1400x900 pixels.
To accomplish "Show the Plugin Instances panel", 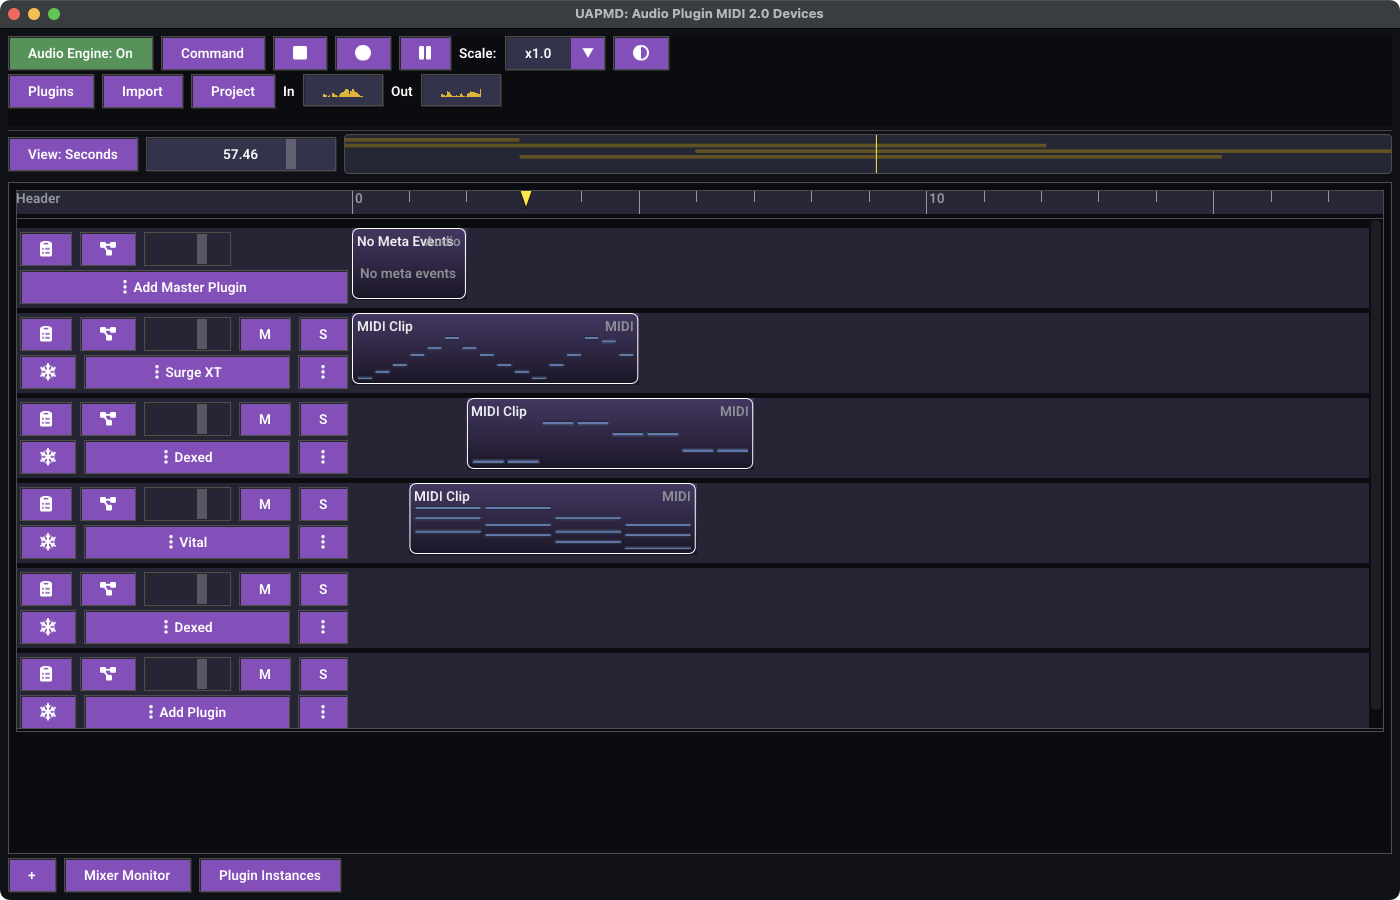I will pos(270,875).
